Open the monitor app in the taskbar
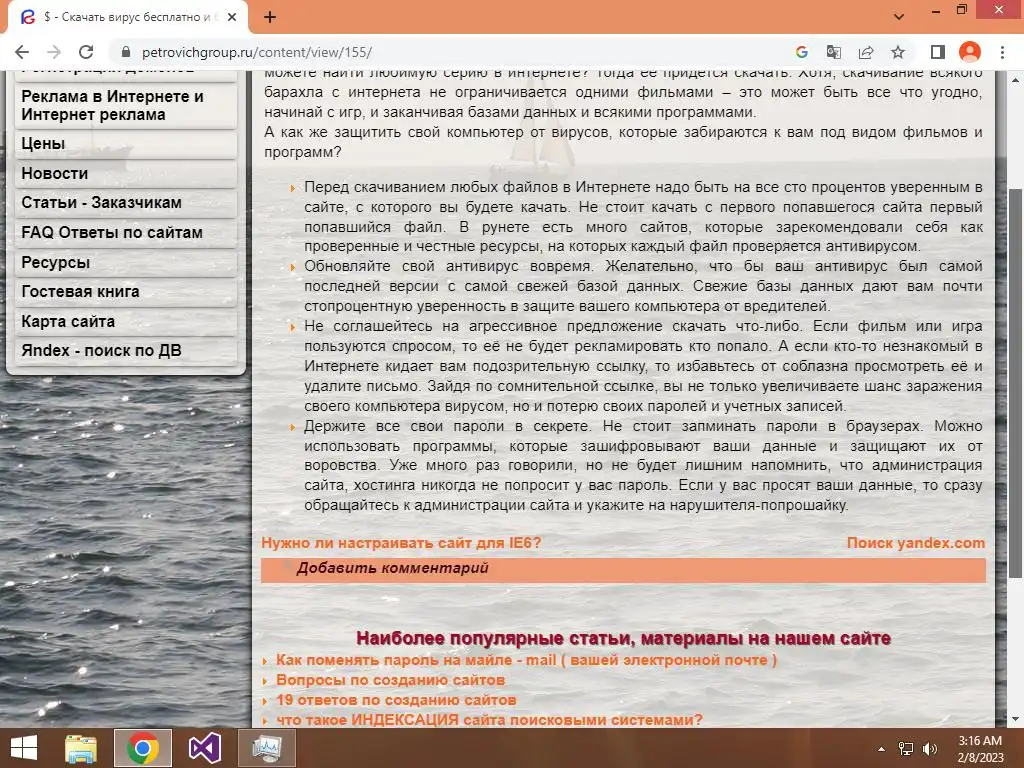This screenshot has height=768, width=1024. click(x=267, y=748)
